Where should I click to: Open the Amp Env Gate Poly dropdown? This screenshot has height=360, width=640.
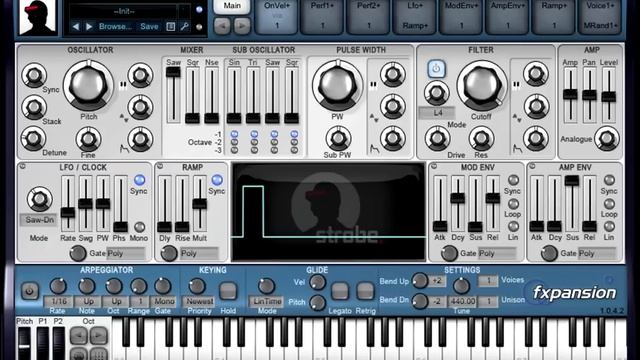pyautogui.click(x=597, y=253)
